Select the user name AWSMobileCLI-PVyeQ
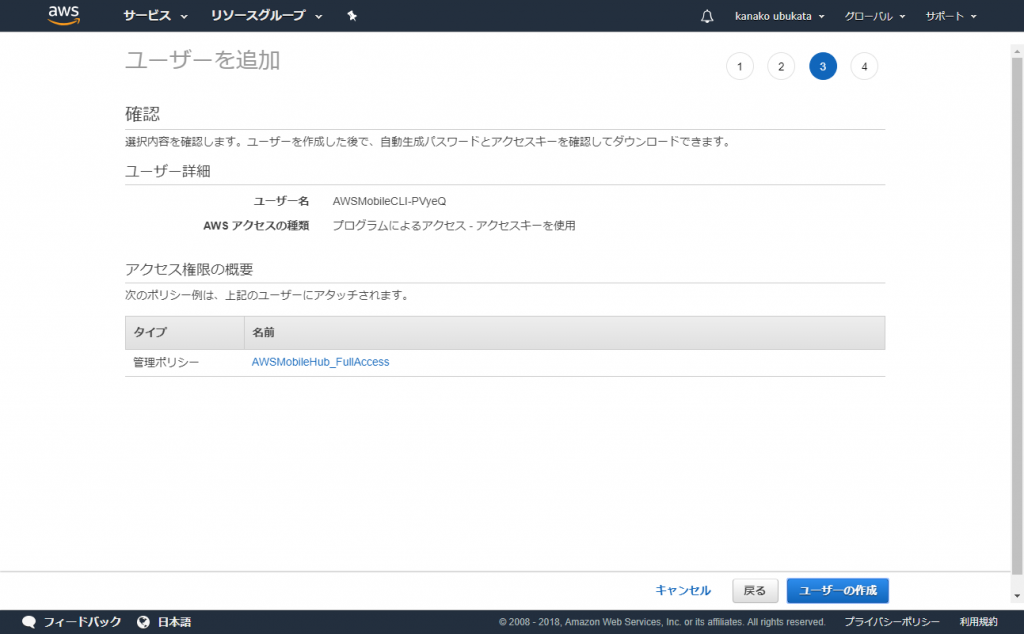This screenshot has height=634, width=1024. (389, 201)
